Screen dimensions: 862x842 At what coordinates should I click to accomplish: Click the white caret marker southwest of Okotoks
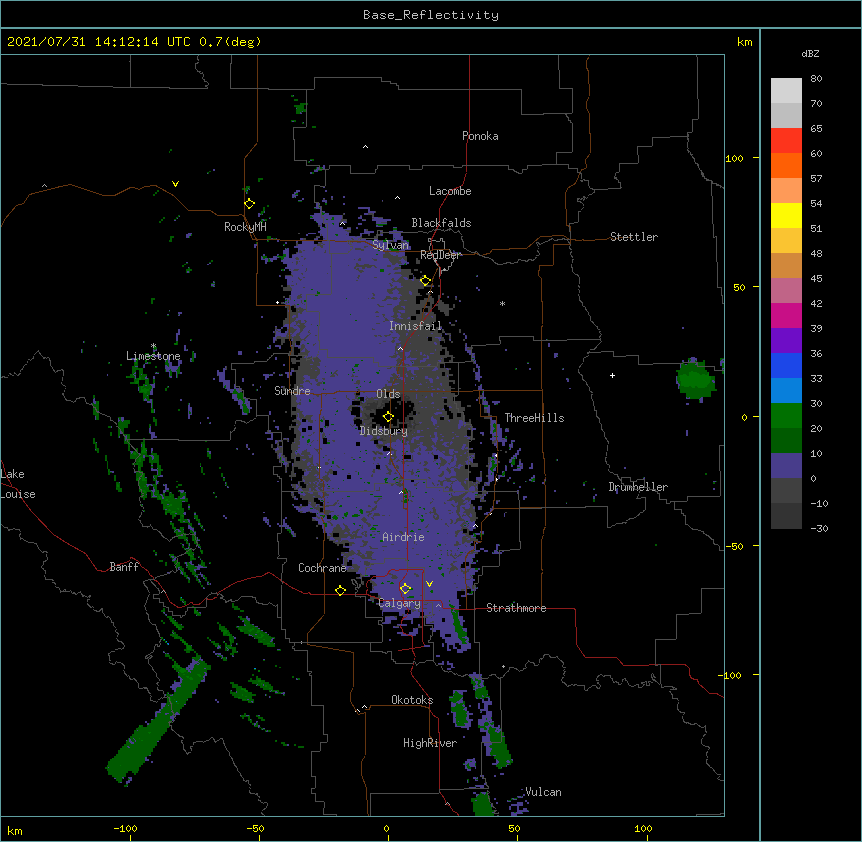[x=364, y=707]
